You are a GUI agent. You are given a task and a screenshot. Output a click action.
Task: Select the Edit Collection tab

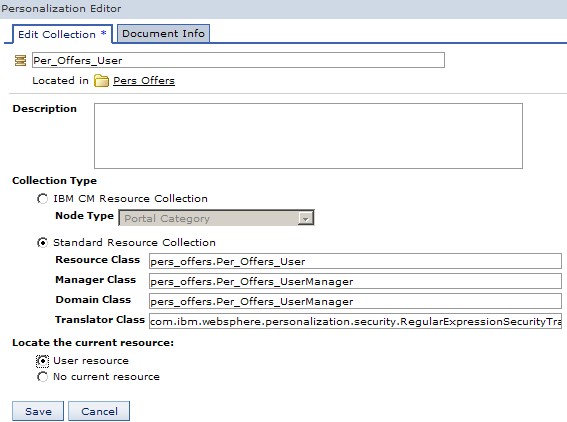[62, 34]
